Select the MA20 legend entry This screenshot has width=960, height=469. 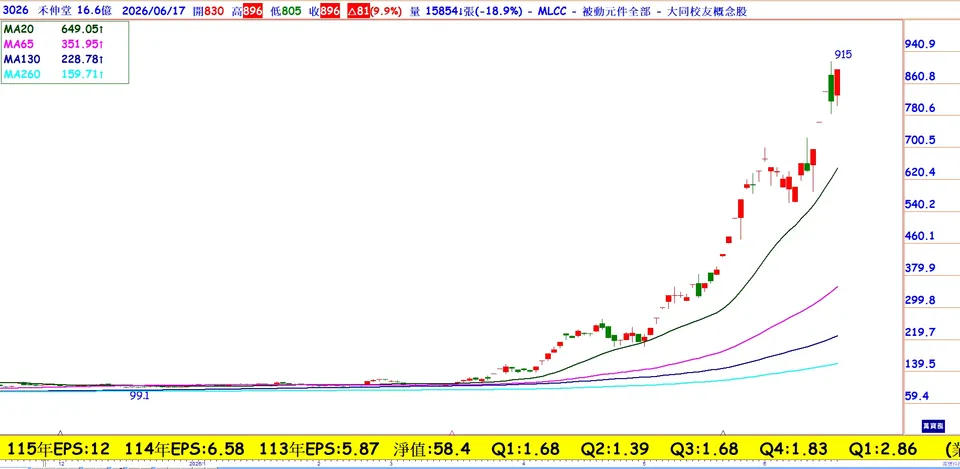[17, 29]
